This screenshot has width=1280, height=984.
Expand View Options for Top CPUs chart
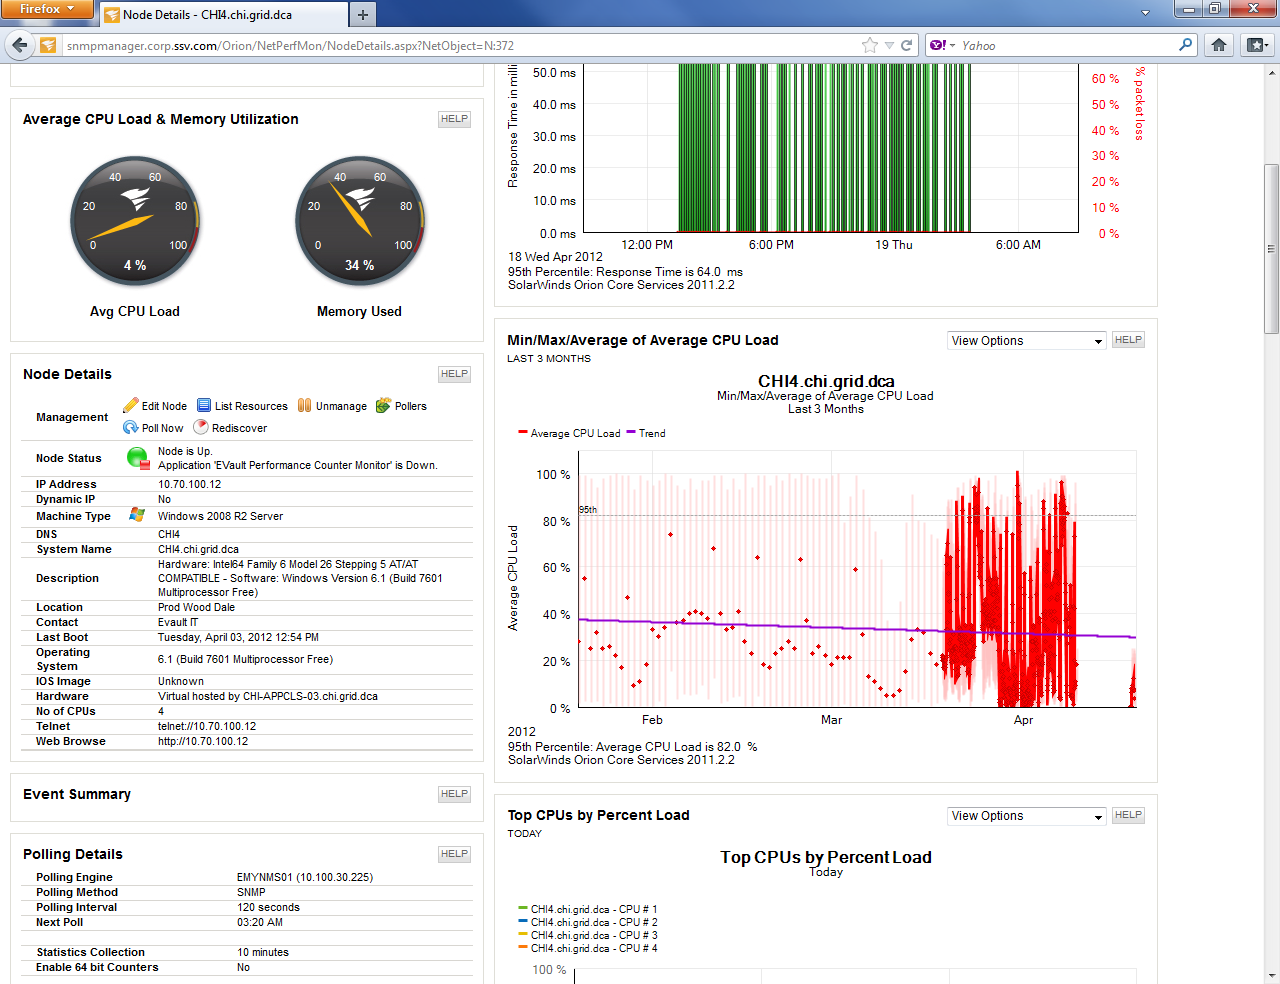[x=1026, y=816]
